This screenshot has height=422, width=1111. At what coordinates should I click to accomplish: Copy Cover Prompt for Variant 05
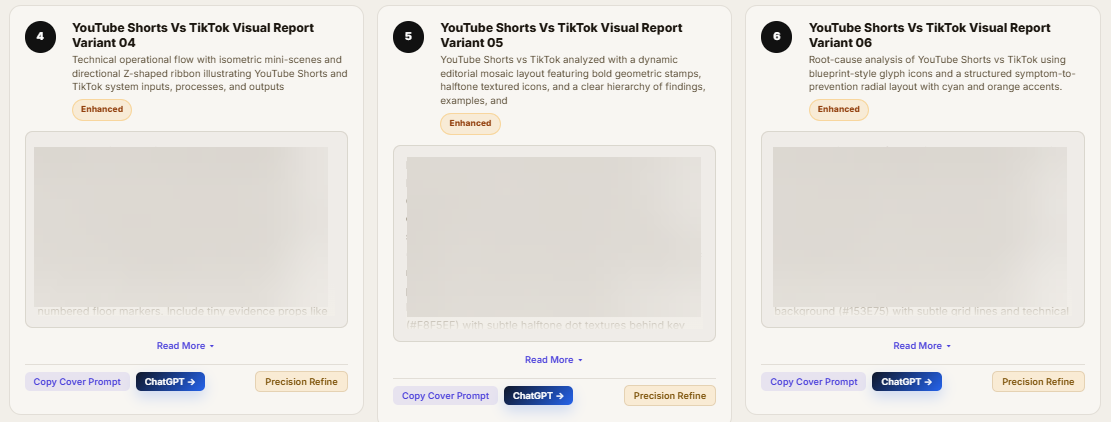coord(446,396)
